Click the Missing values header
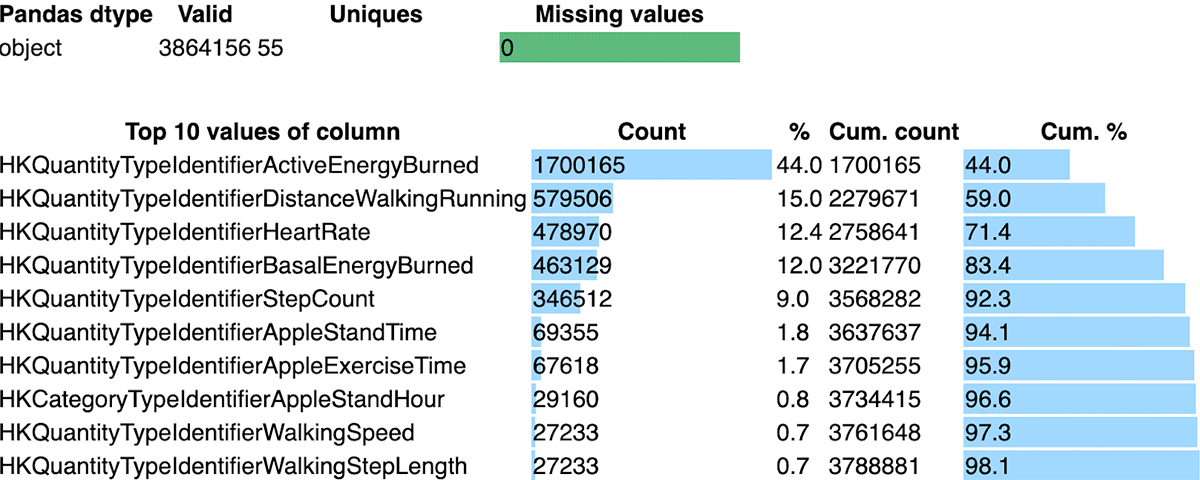Screen dimensions: 1200x480 (619, 15)
